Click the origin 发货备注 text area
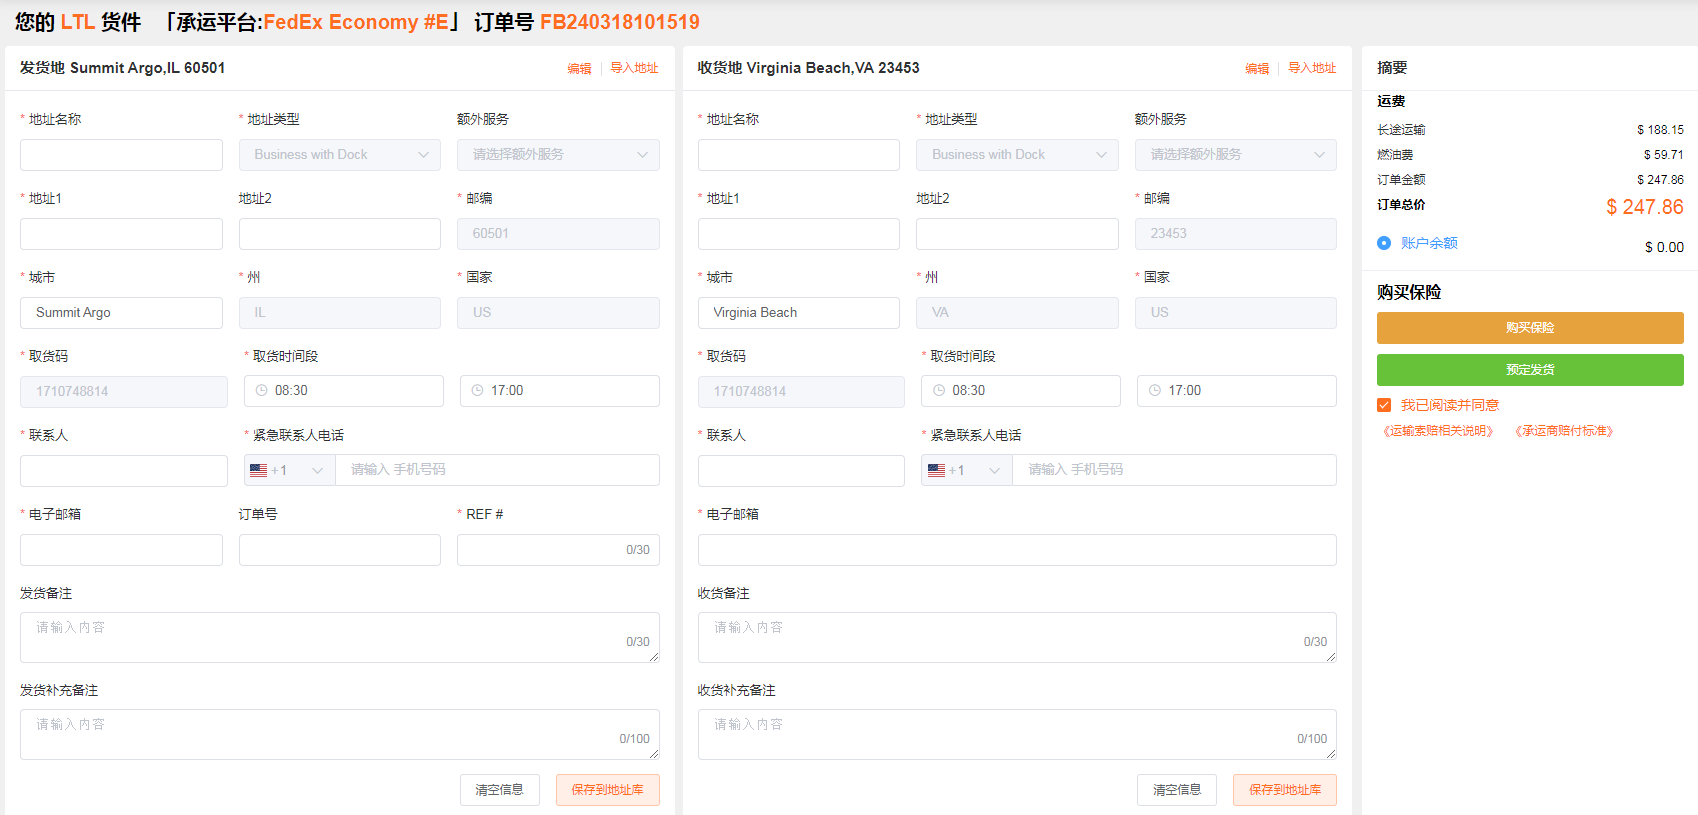This screenshot has height=815, width=1698. (339, 637)
